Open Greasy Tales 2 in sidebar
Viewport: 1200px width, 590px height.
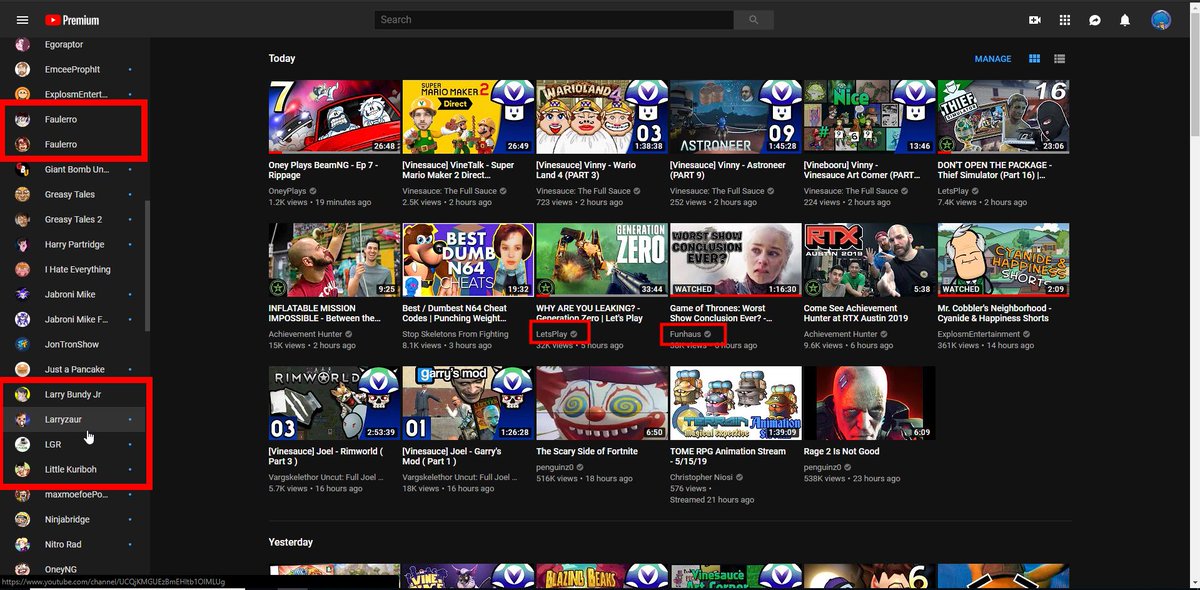coord(72,219)
